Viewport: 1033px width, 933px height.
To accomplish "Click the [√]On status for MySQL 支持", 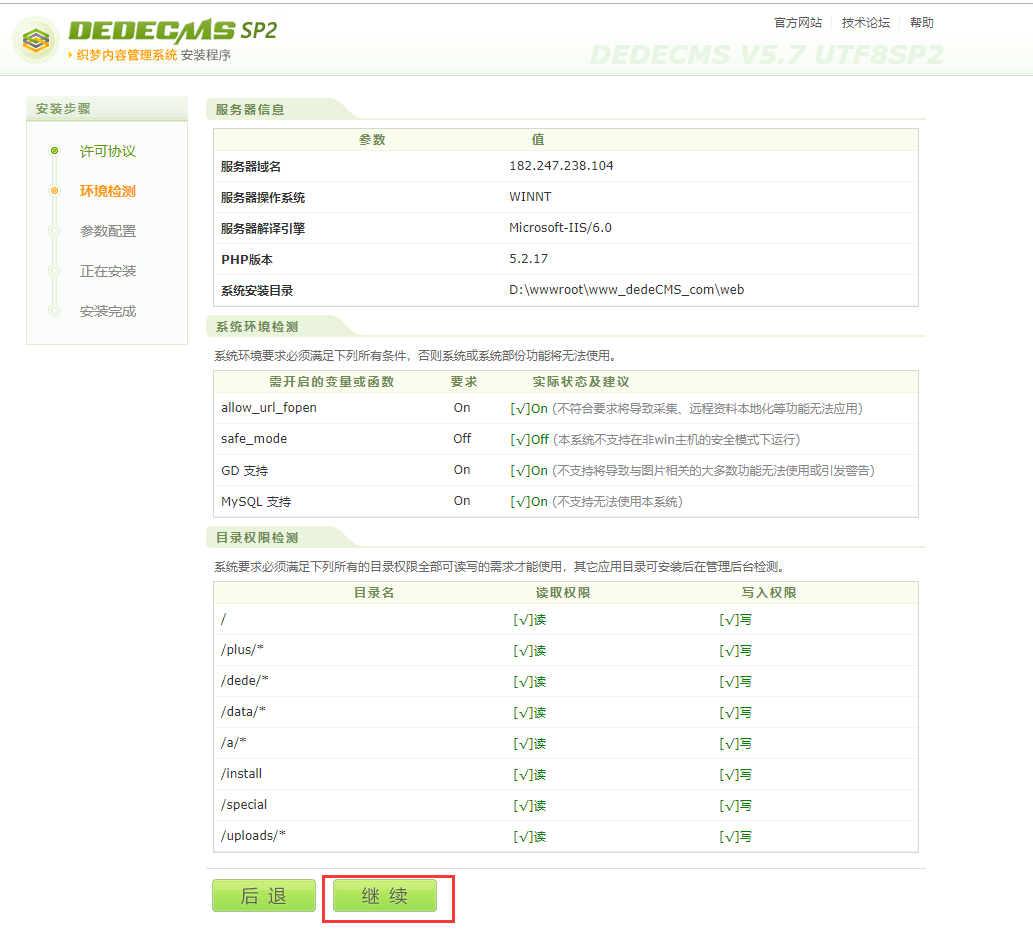I will (529, 501).
